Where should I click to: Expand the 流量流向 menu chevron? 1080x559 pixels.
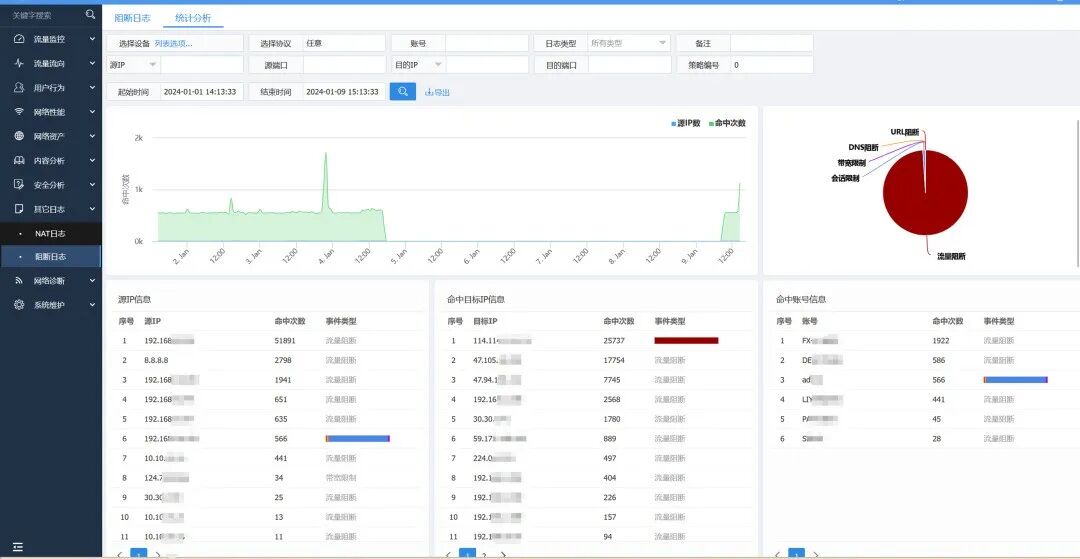click(x=92, y=63)
